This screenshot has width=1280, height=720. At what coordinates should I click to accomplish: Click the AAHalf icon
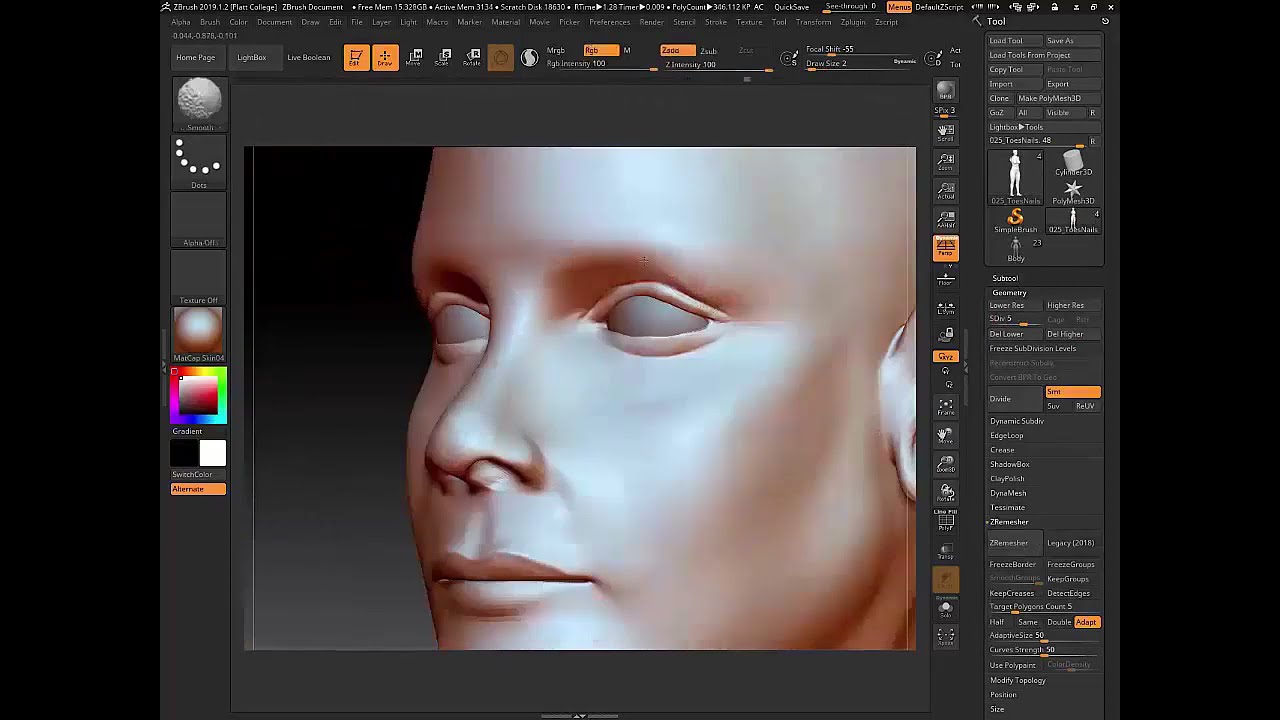(945, 219)
